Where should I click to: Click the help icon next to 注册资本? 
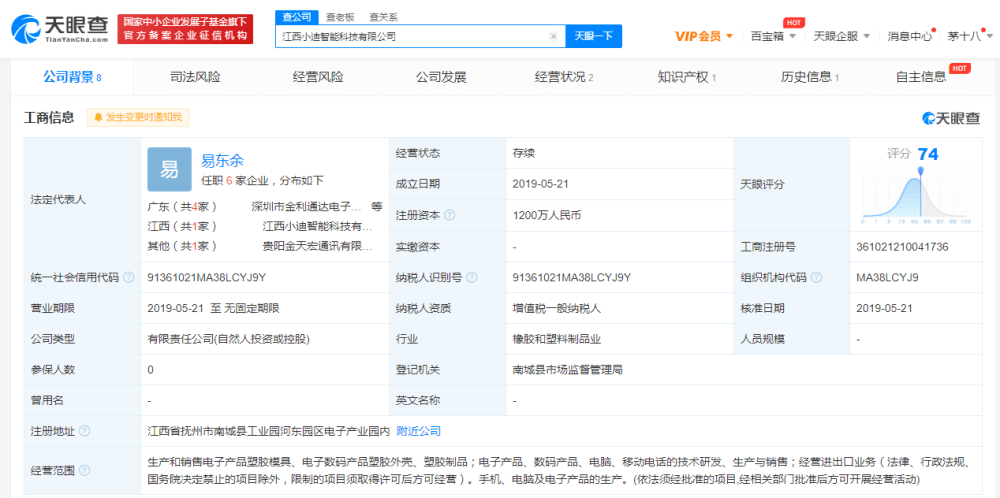(449, 215)
